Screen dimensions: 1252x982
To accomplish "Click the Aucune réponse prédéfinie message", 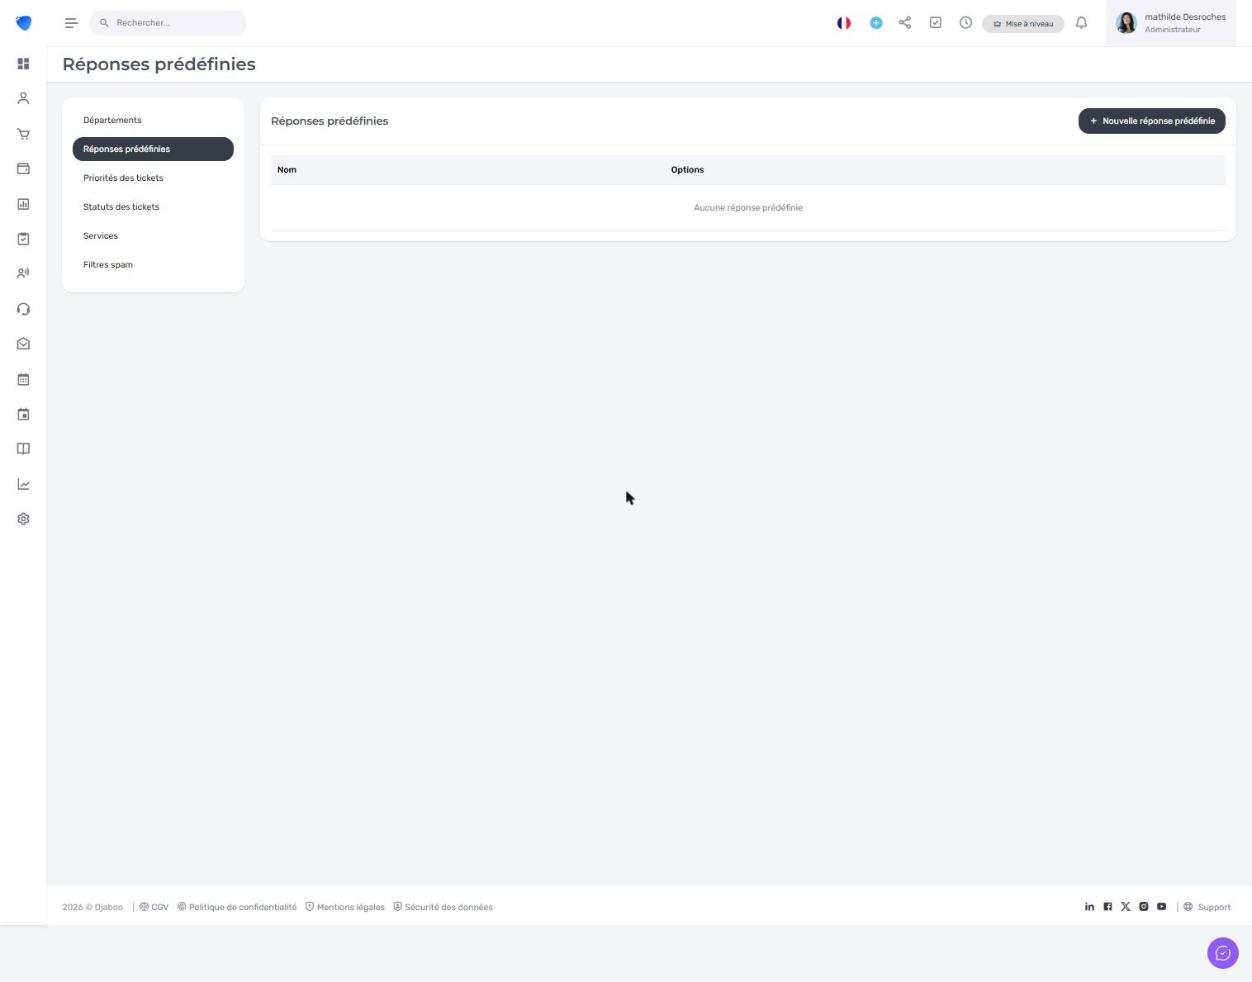I will point(748,208).
